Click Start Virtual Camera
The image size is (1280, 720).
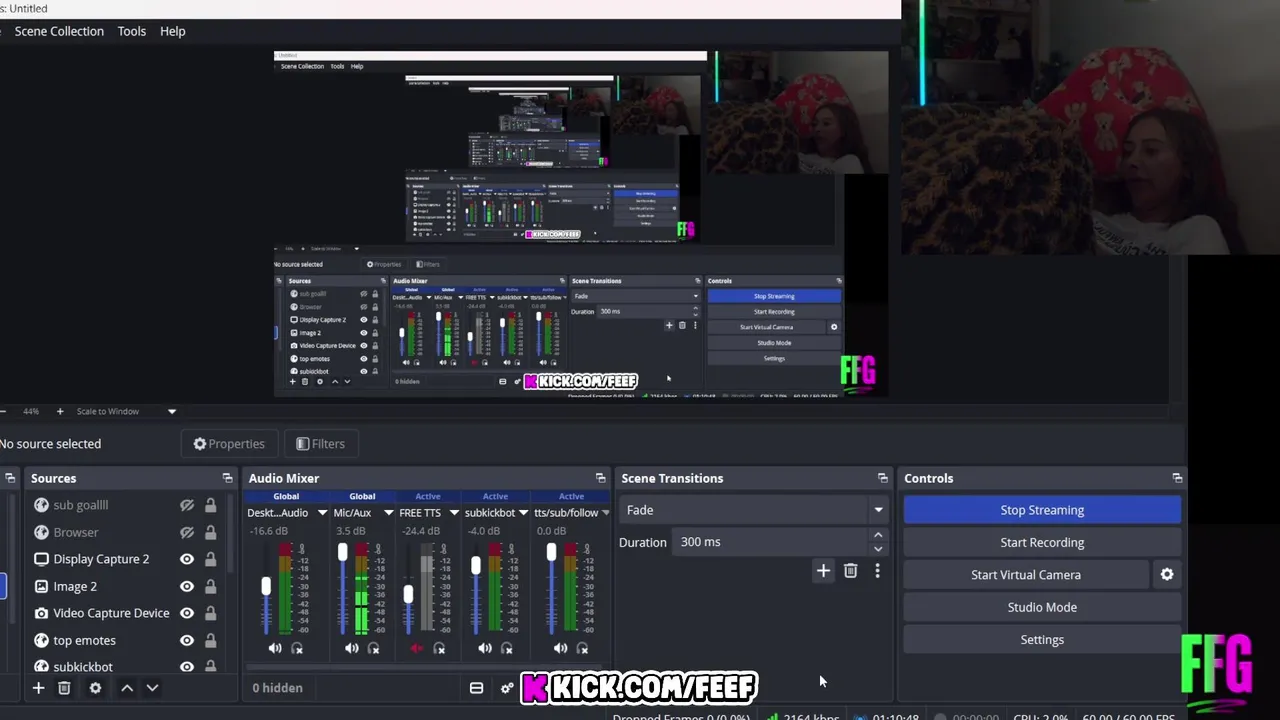tap(1026, 575)
